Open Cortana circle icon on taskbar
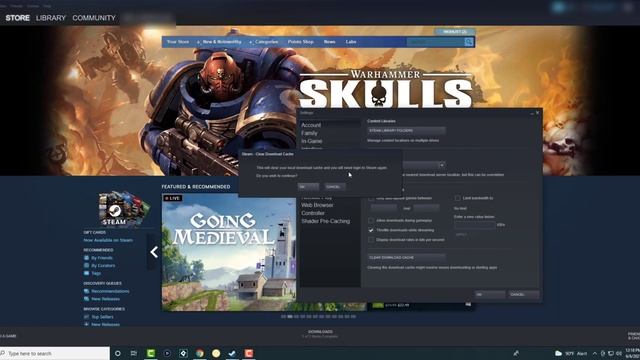The height and width of the screenshot is (360, 640). click(x=118, y=353)
